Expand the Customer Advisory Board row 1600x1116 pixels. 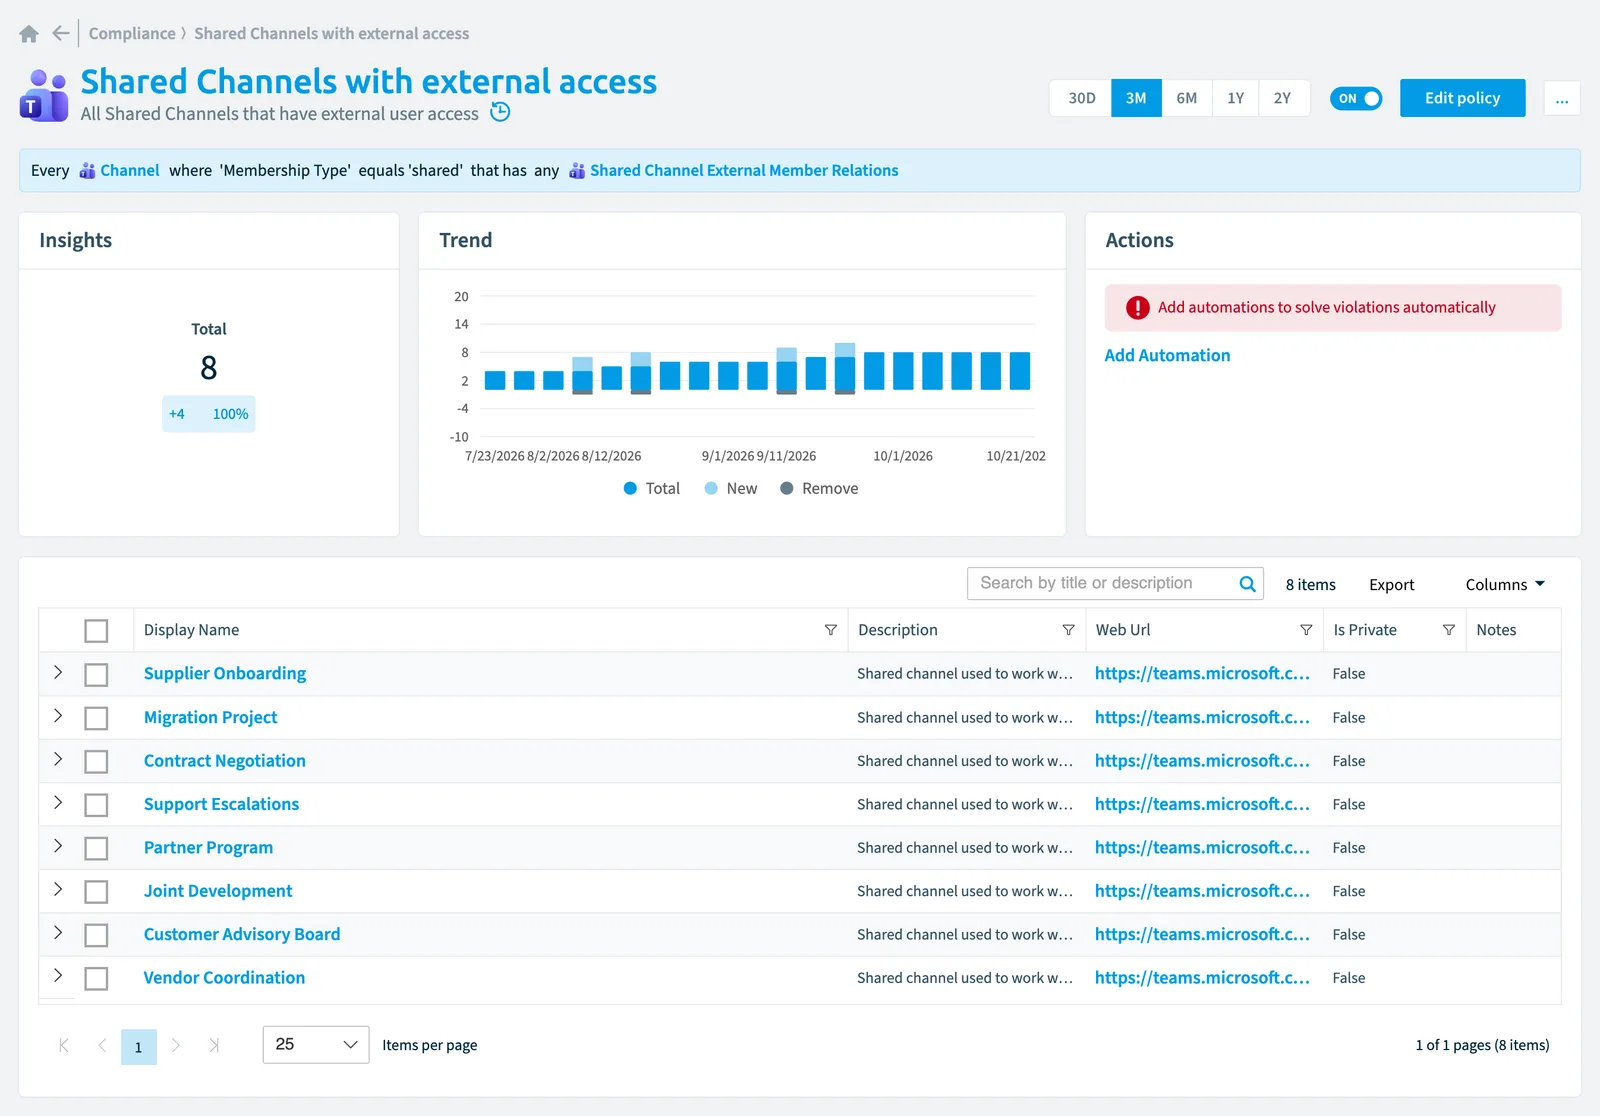(58, 932)
